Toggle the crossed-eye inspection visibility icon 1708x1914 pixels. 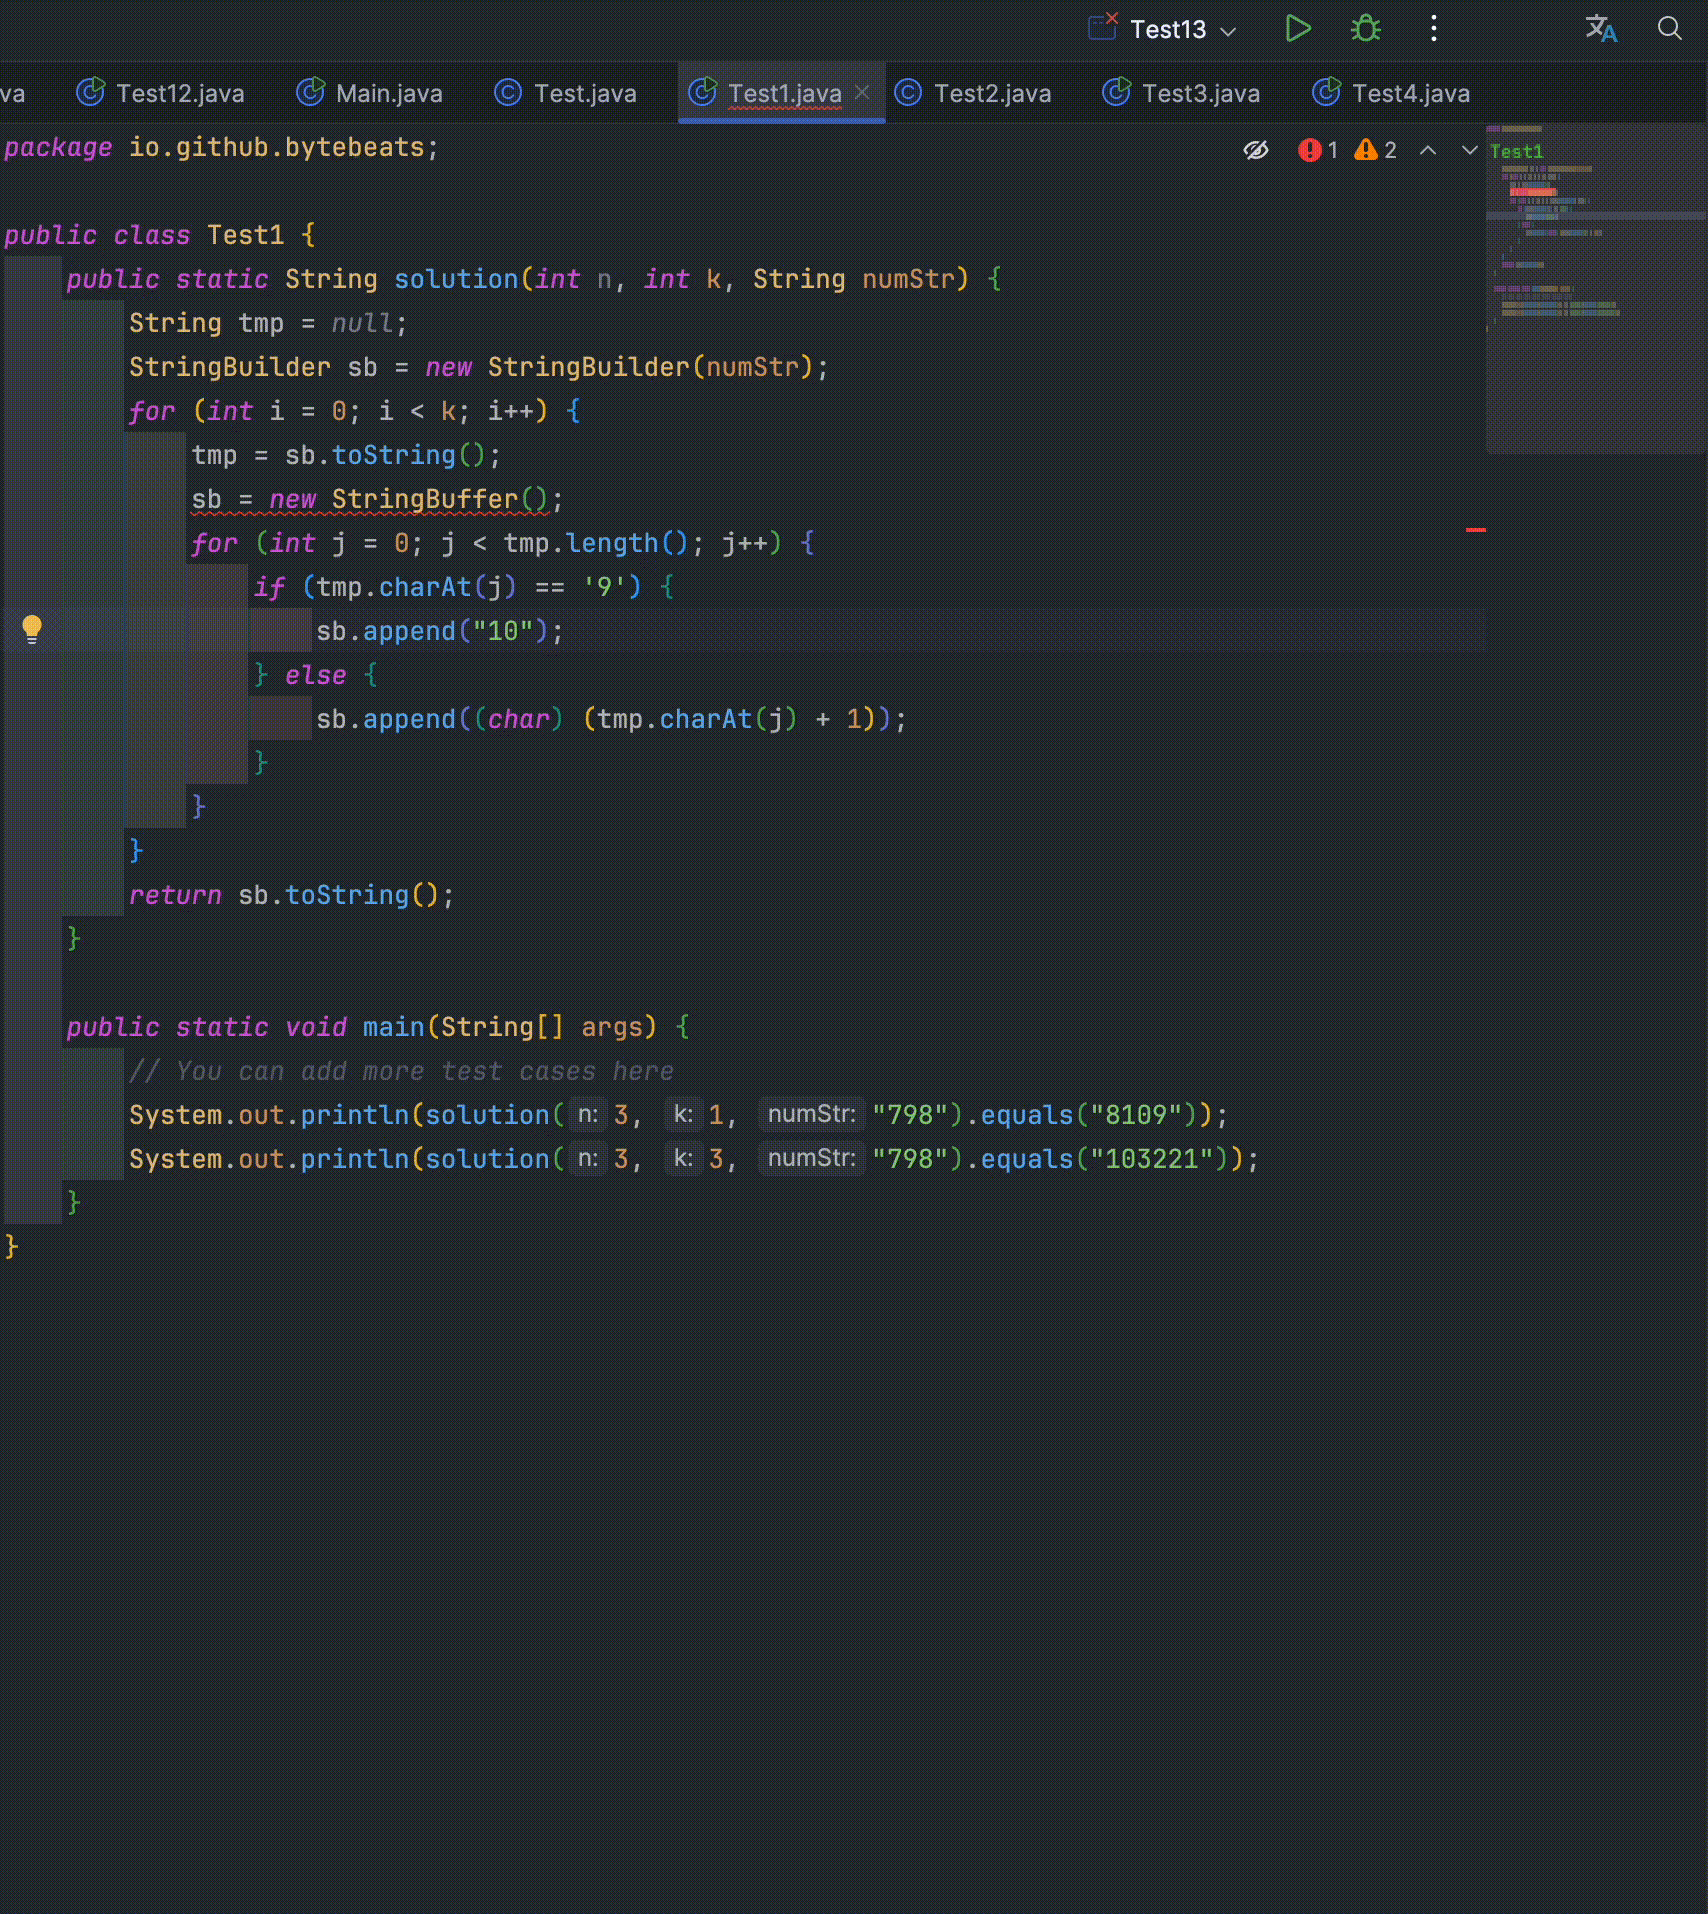[1256, 150]
